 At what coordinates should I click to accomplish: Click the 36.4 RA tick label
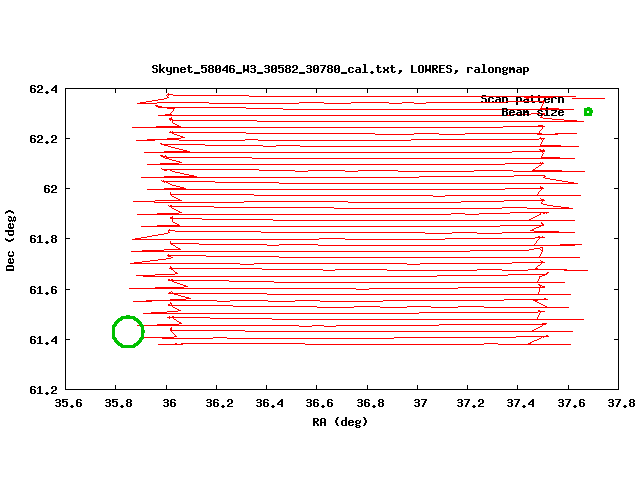pos(269,403)
